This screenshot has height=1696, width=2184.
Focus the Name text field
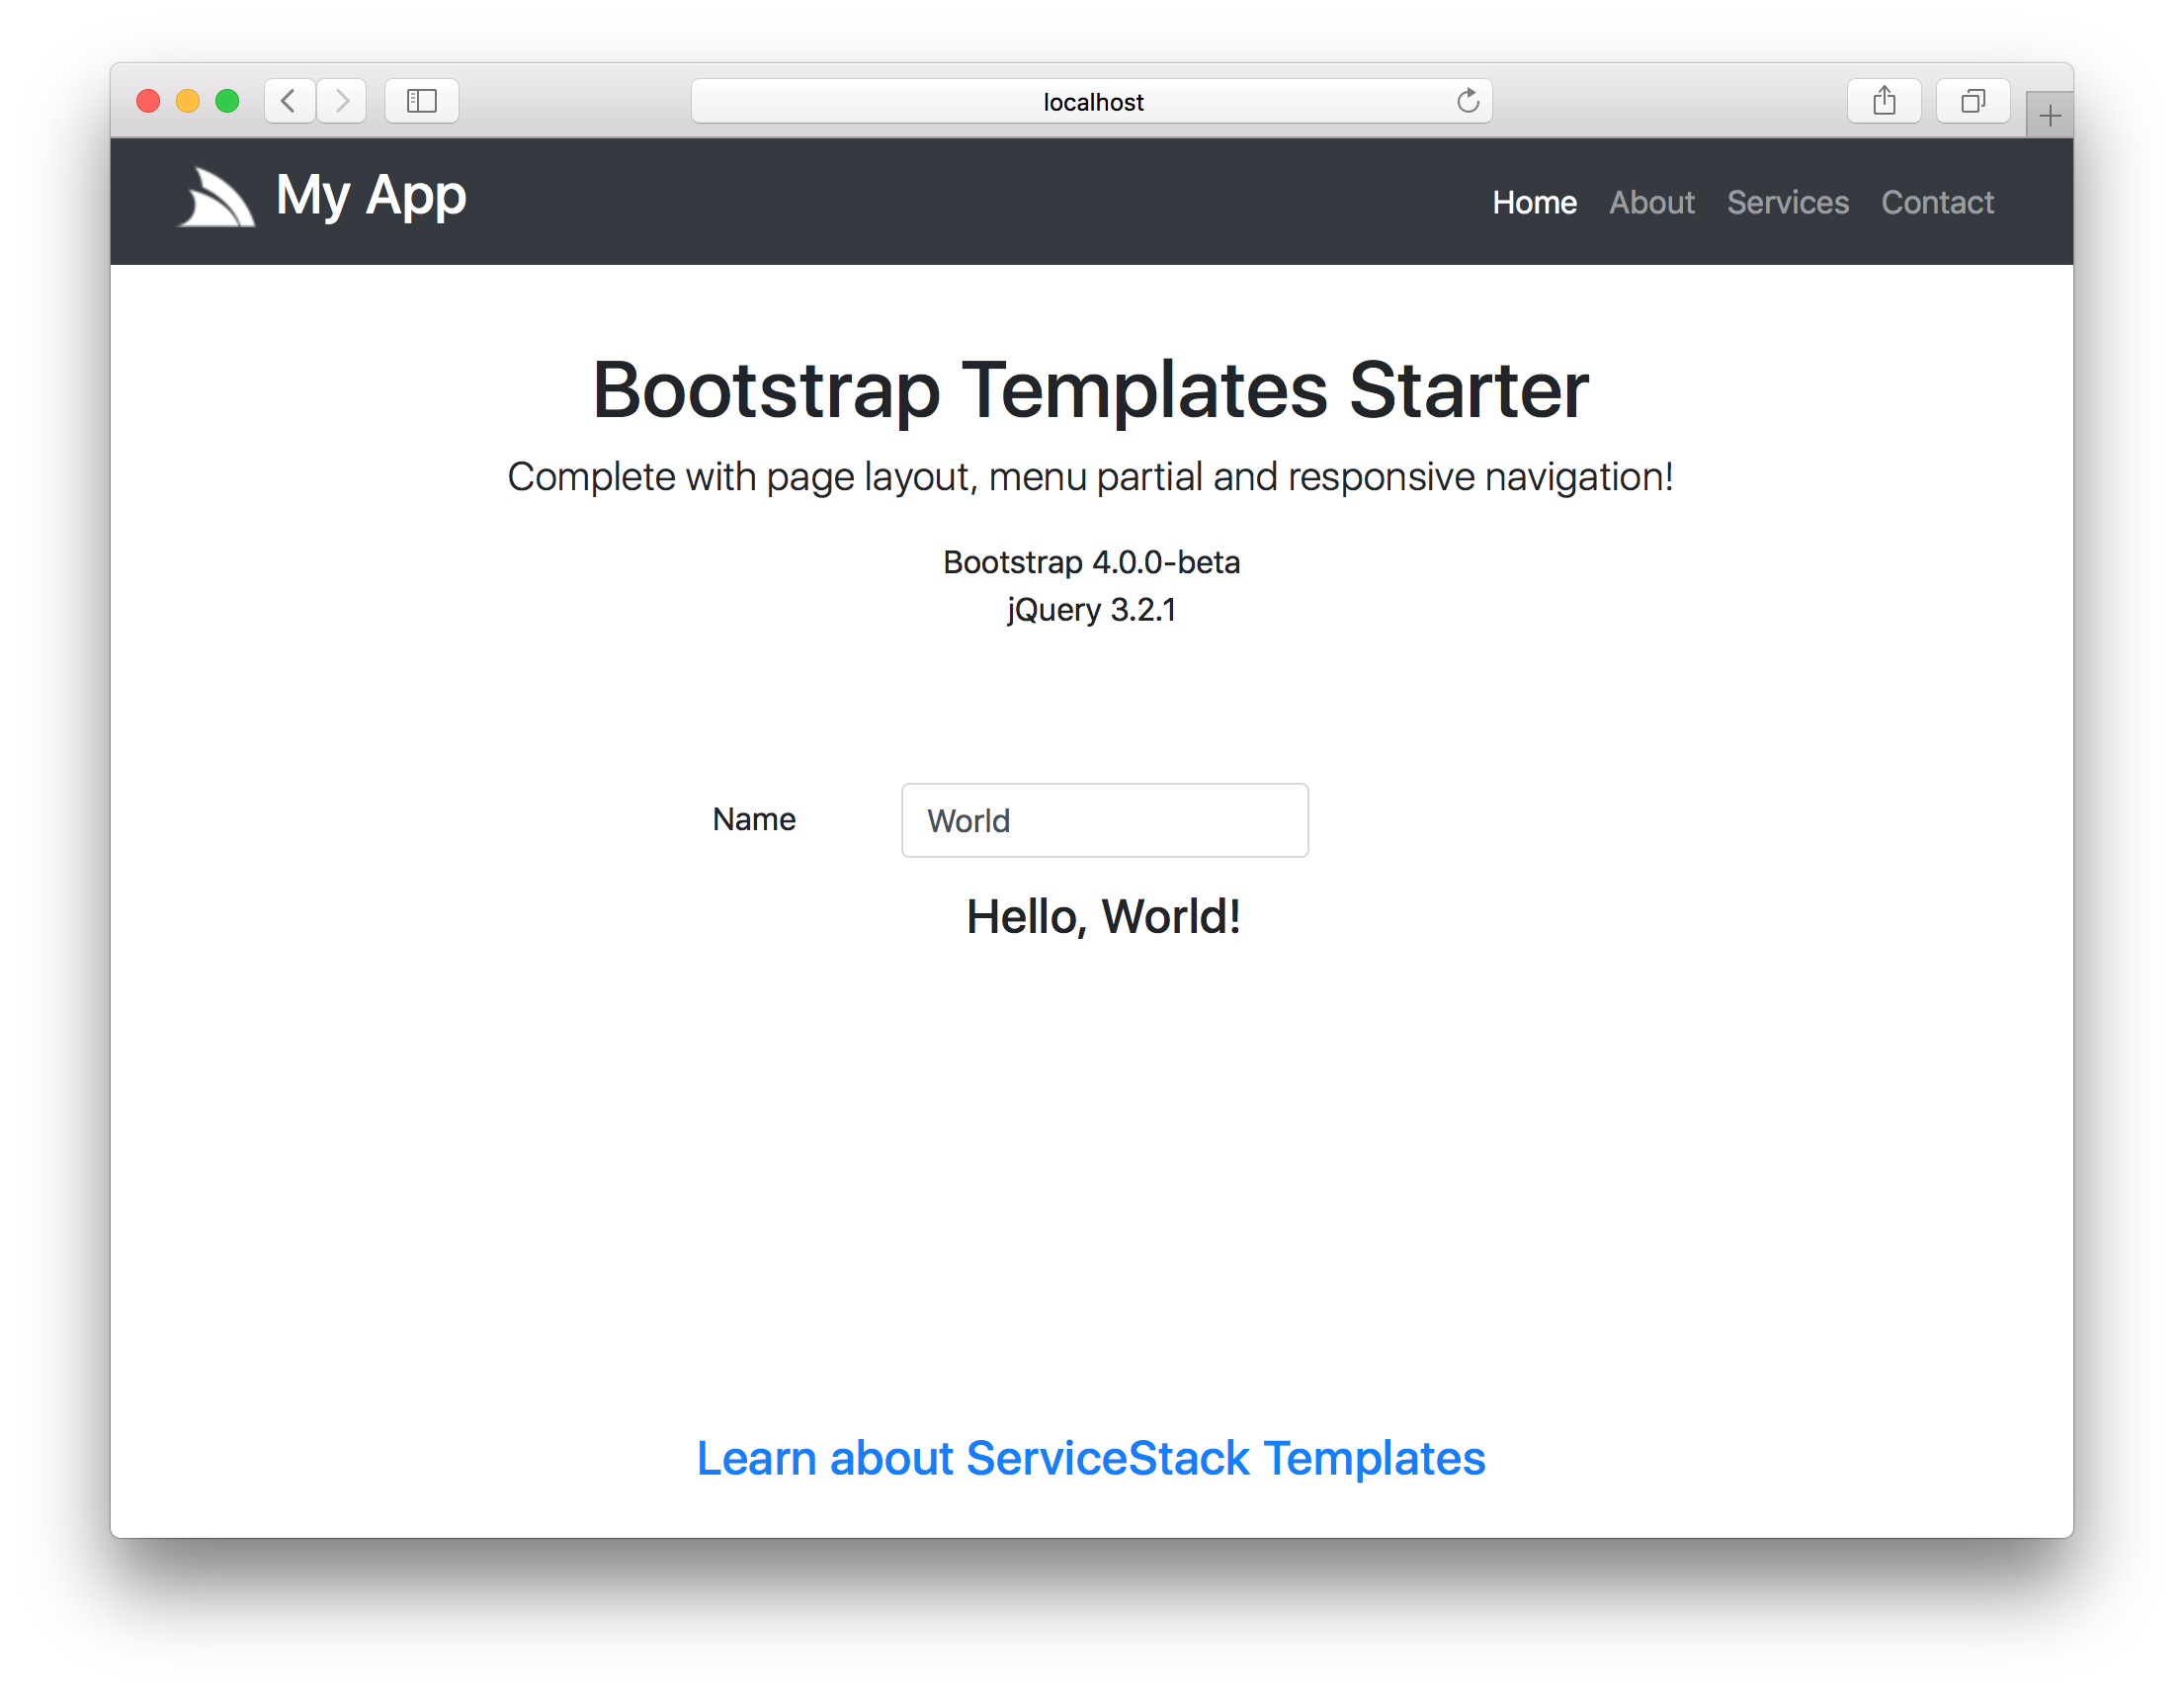(1104, 820)
